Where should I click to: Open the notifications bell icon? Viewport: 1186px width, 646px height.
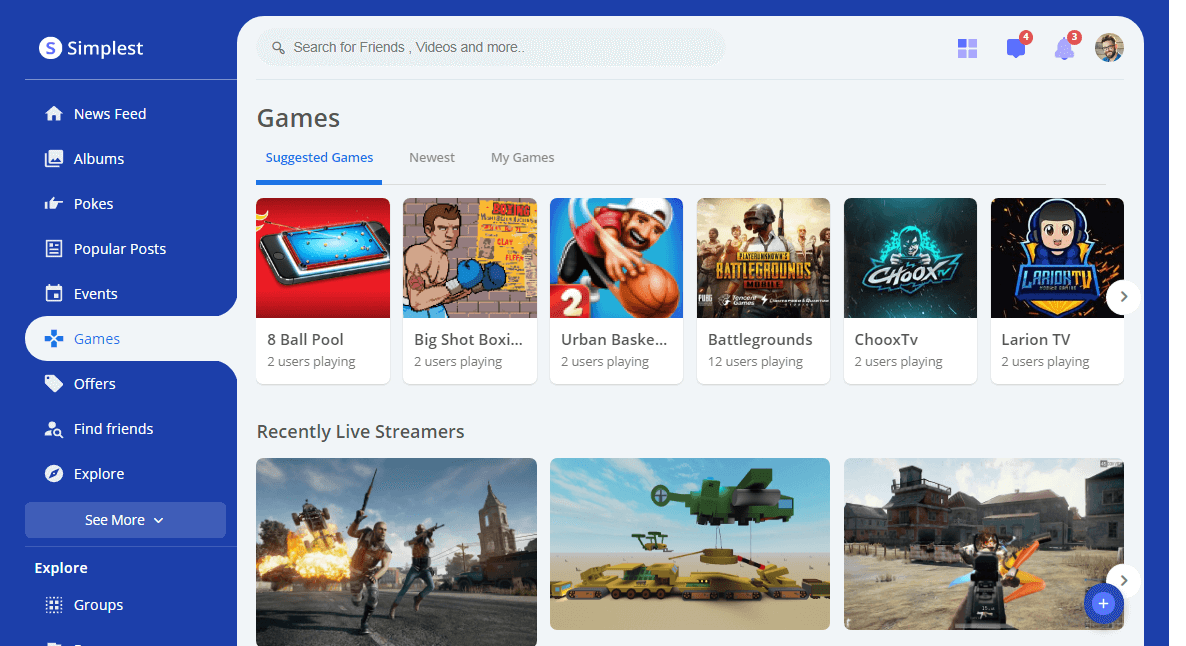click(x=1064, y=49)
